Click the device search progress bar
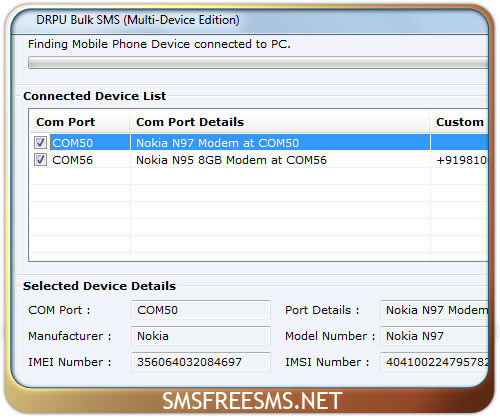The width and height of the screenshot is (500, 420). (x=258, y=63)
